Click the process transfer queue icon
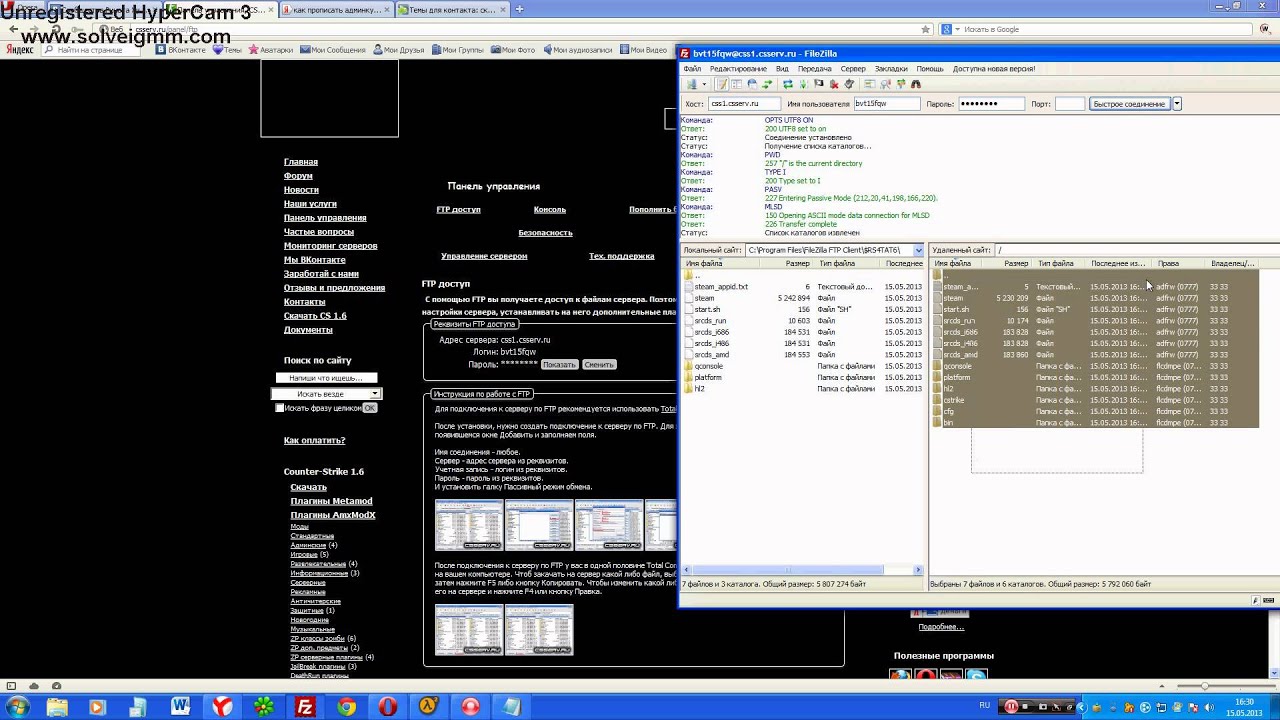Screen dimensions: 1280x720 (x=803, y=84)
